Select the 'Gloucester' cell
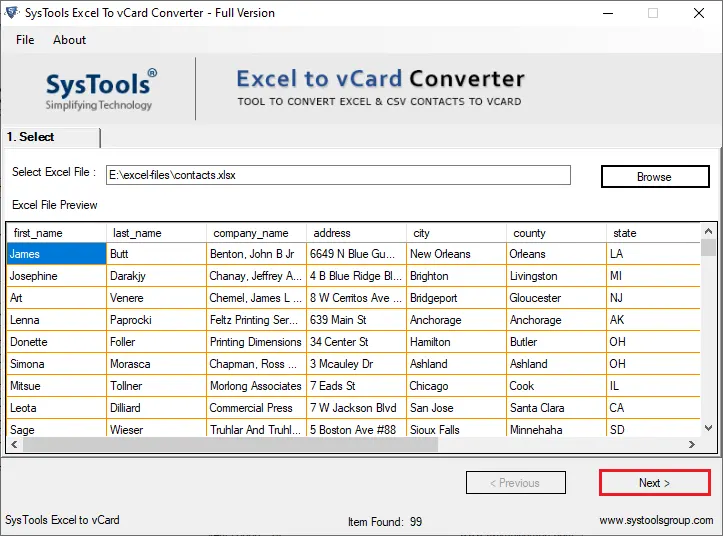This screenshot has height=536, width=723. pyautogui.click(x=557, y=298)
